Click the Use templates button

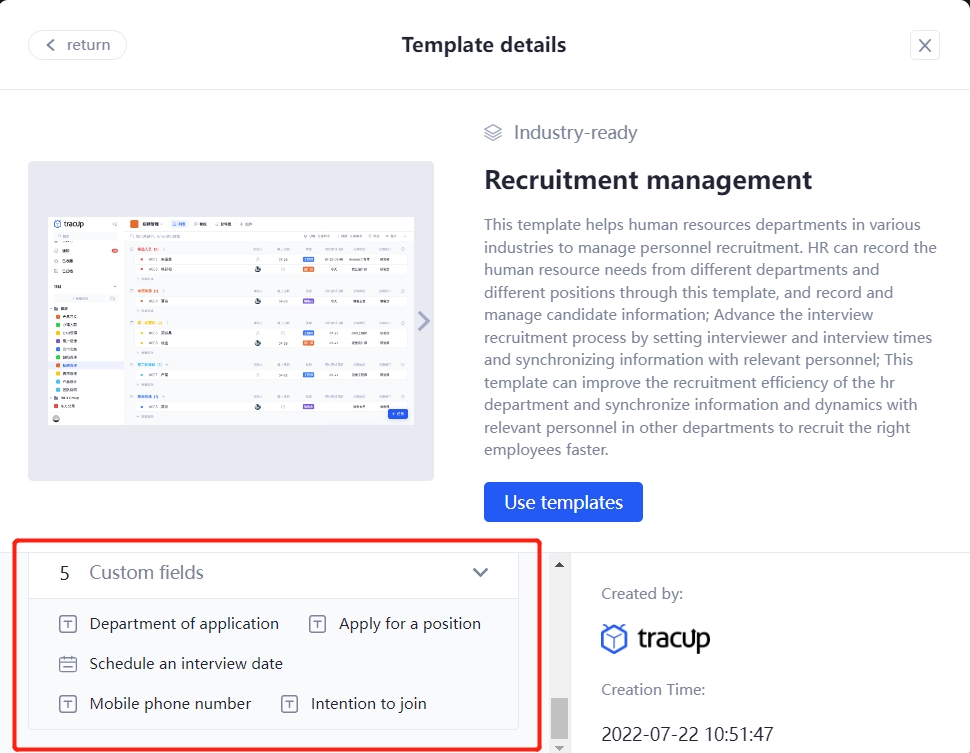click(563, 501)
